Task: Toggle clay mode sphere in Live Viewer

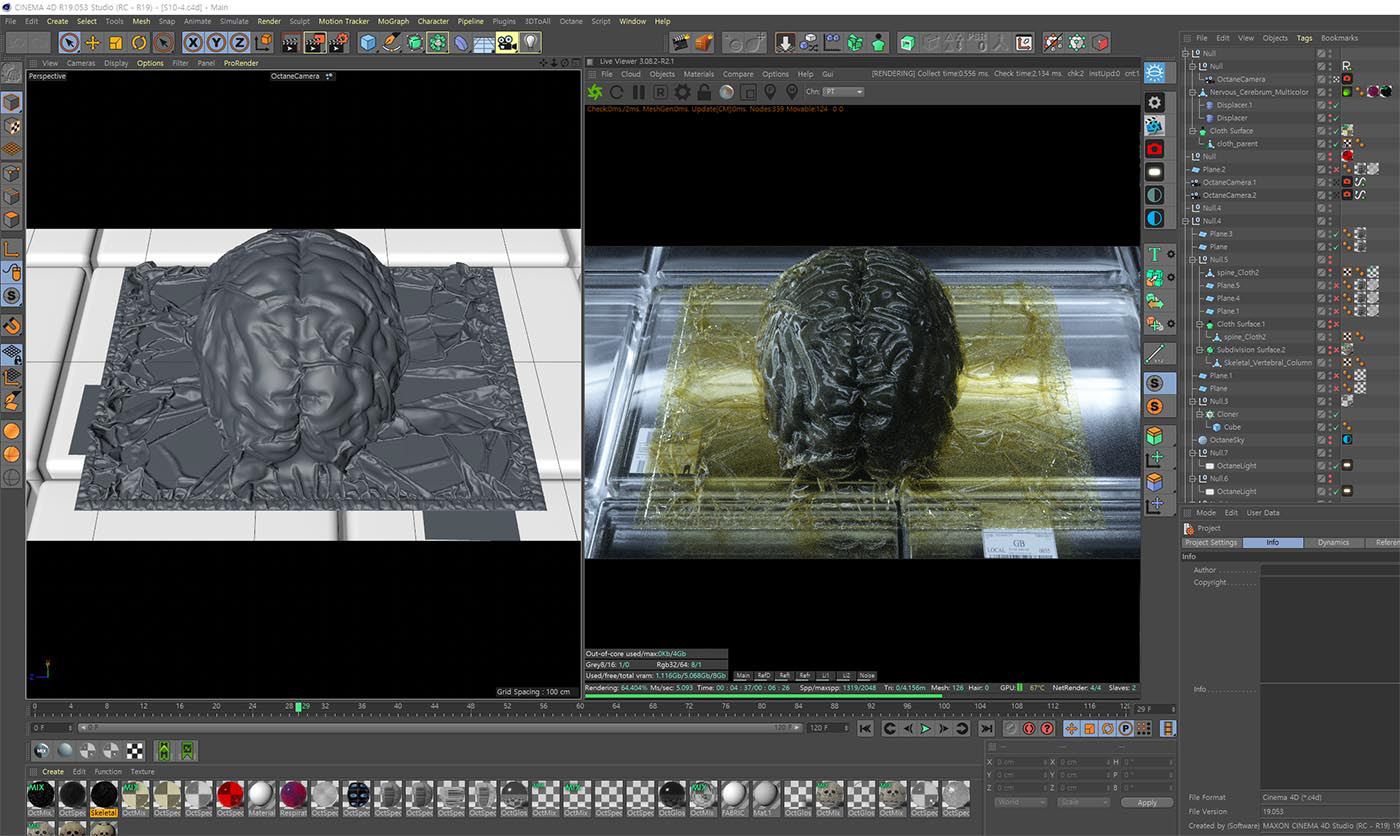Action: [727, 92]
